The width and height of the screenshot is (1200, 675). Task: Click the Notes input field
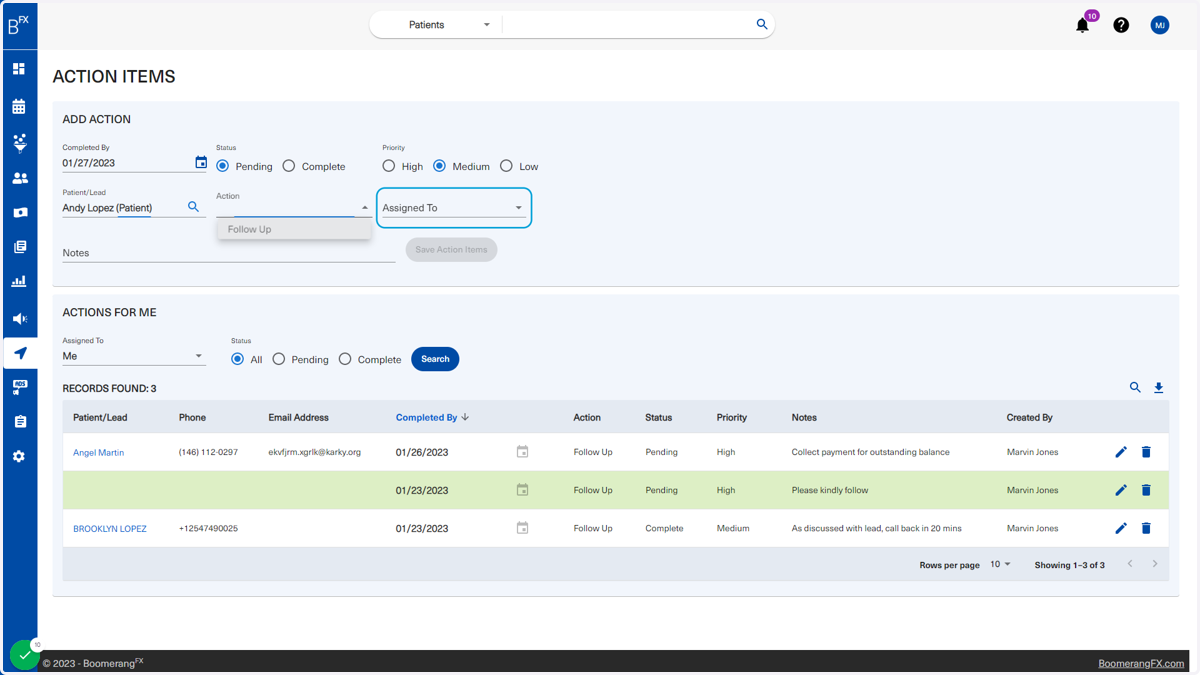tap(229, 253)
